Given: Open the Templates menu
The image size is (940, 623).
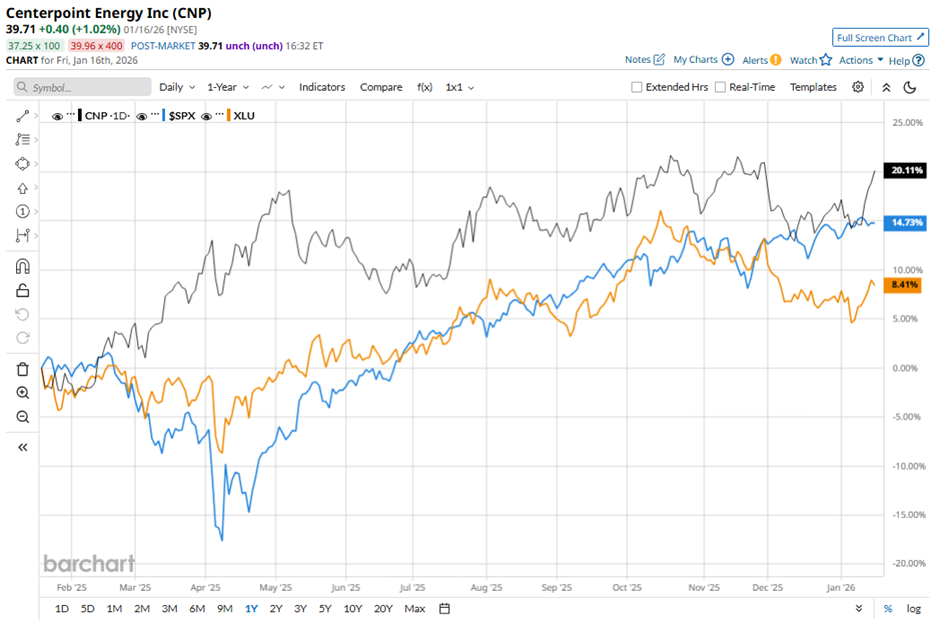Looking at the screenshot, I should (x=813, y=87).
